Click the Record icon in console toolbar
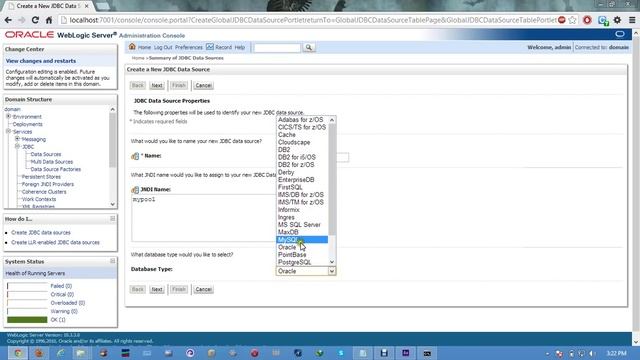Screen dimensions: 640x360 click(x=210, y=47)
